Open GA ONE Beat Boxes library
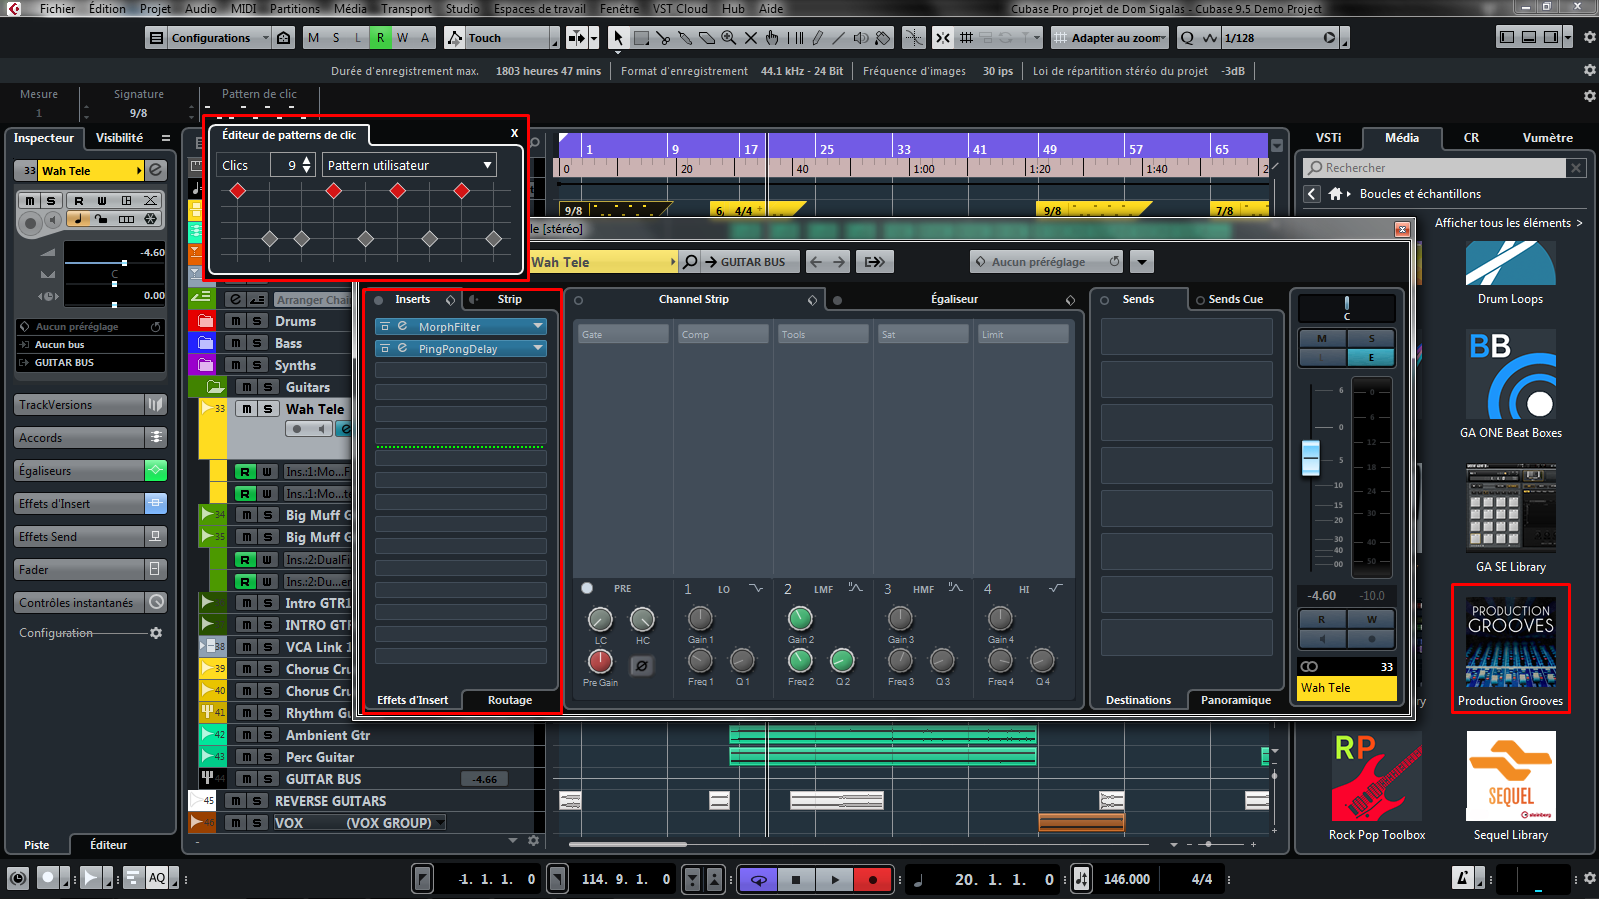 [x=1510, y=385]
